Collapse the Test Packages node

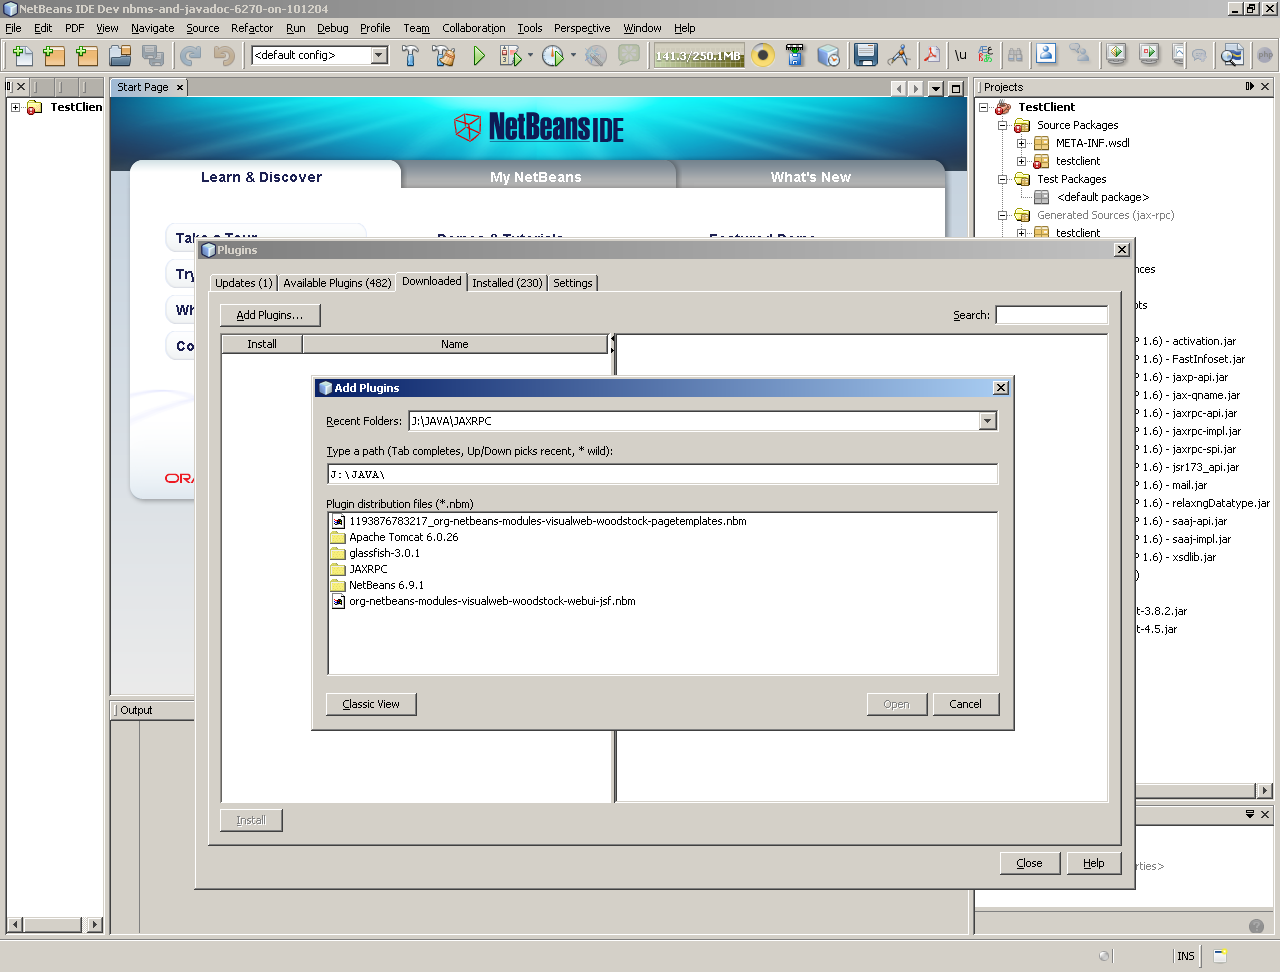coord(1003,179)
